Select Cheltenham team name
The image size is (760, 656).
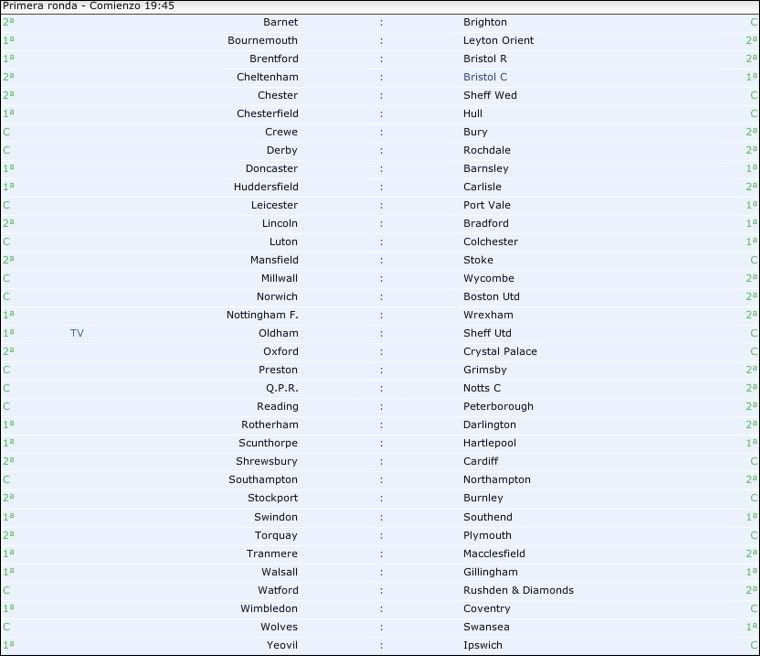267,77
